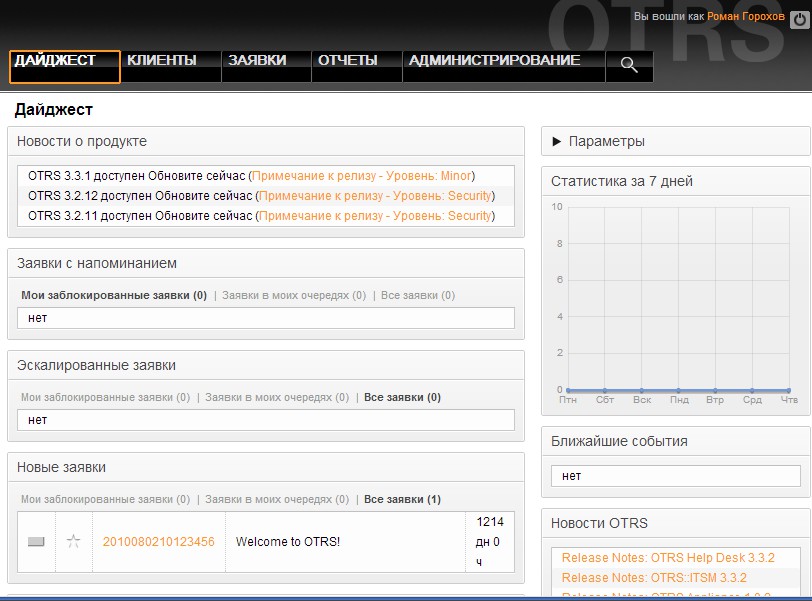Click 'Птн' label on statistics chart axis
This screenshot has width=812, height=601.
click(568, 400)
